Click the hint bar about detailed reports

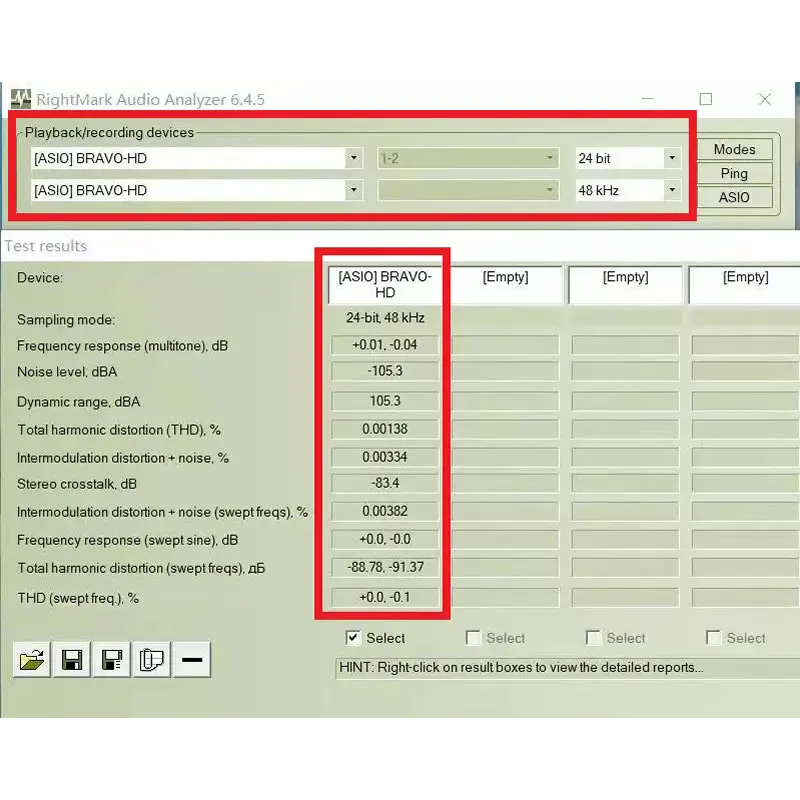(567, 668)
